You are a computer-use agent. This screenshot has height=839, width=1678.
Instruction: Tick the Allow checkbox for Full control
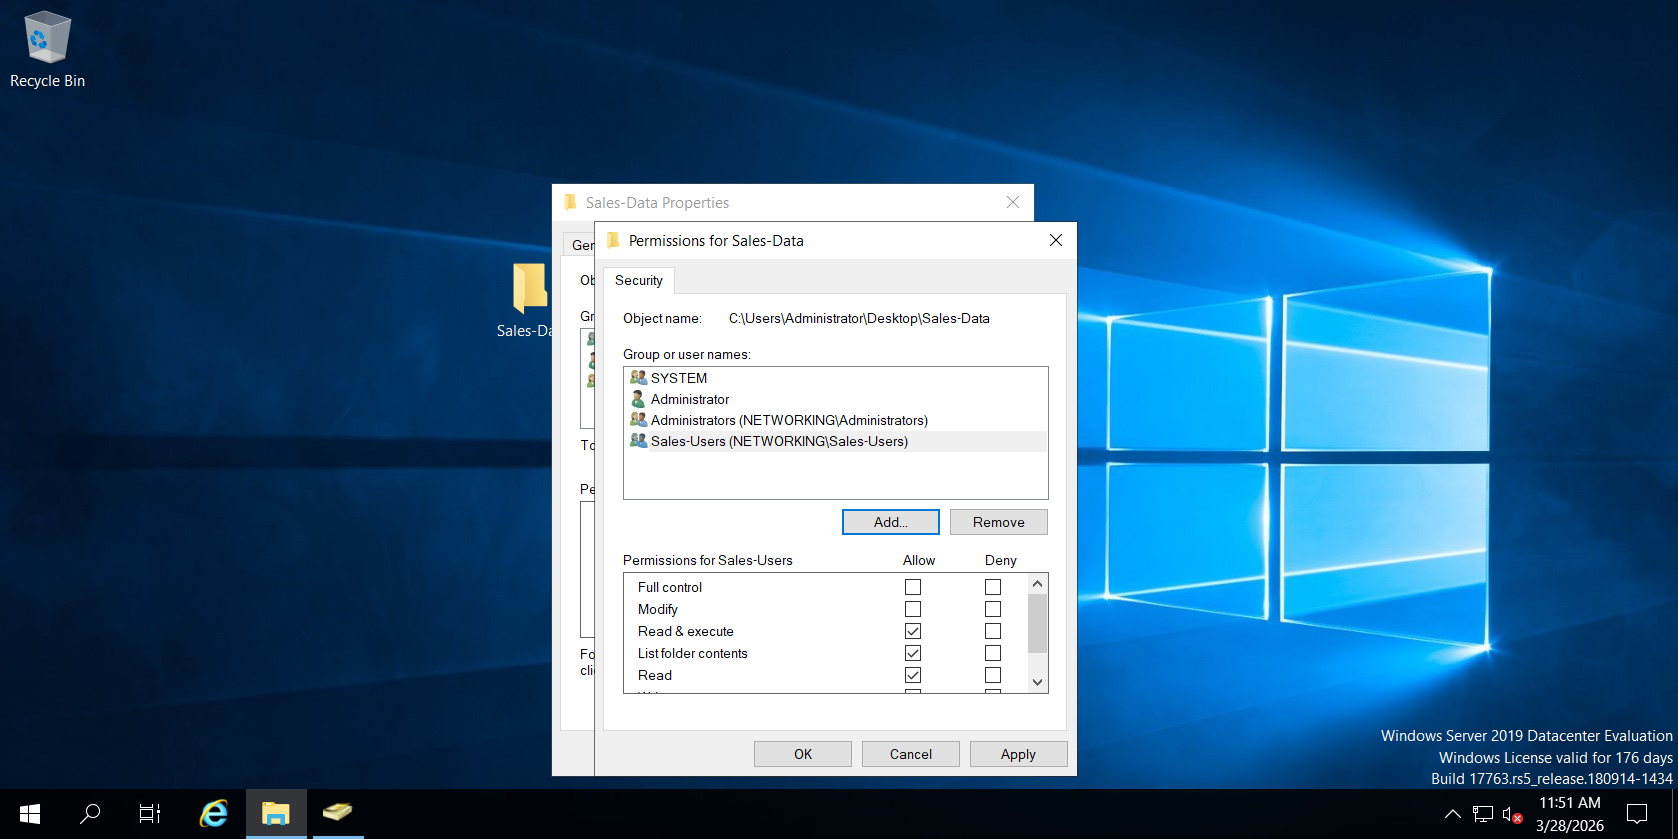(913, 587)
